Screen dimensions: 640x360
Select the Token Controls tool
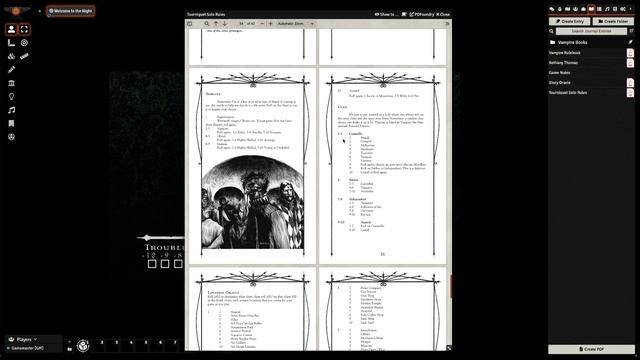(11, 29)
